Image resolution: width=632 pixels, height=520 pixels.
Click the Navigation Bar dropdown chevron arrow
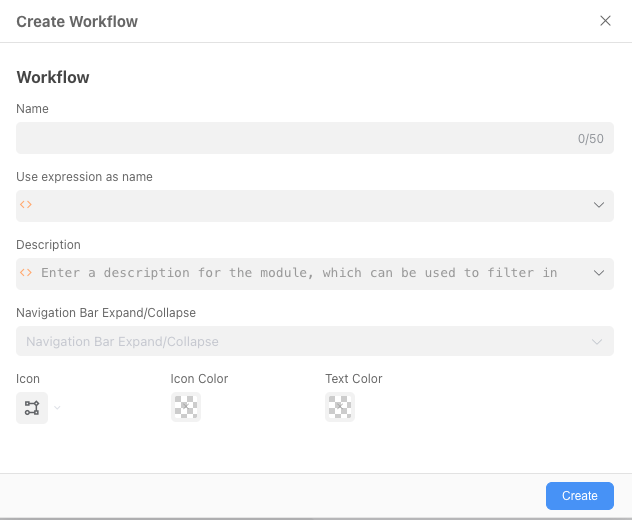pyautogui.click(x=598, y=341)
